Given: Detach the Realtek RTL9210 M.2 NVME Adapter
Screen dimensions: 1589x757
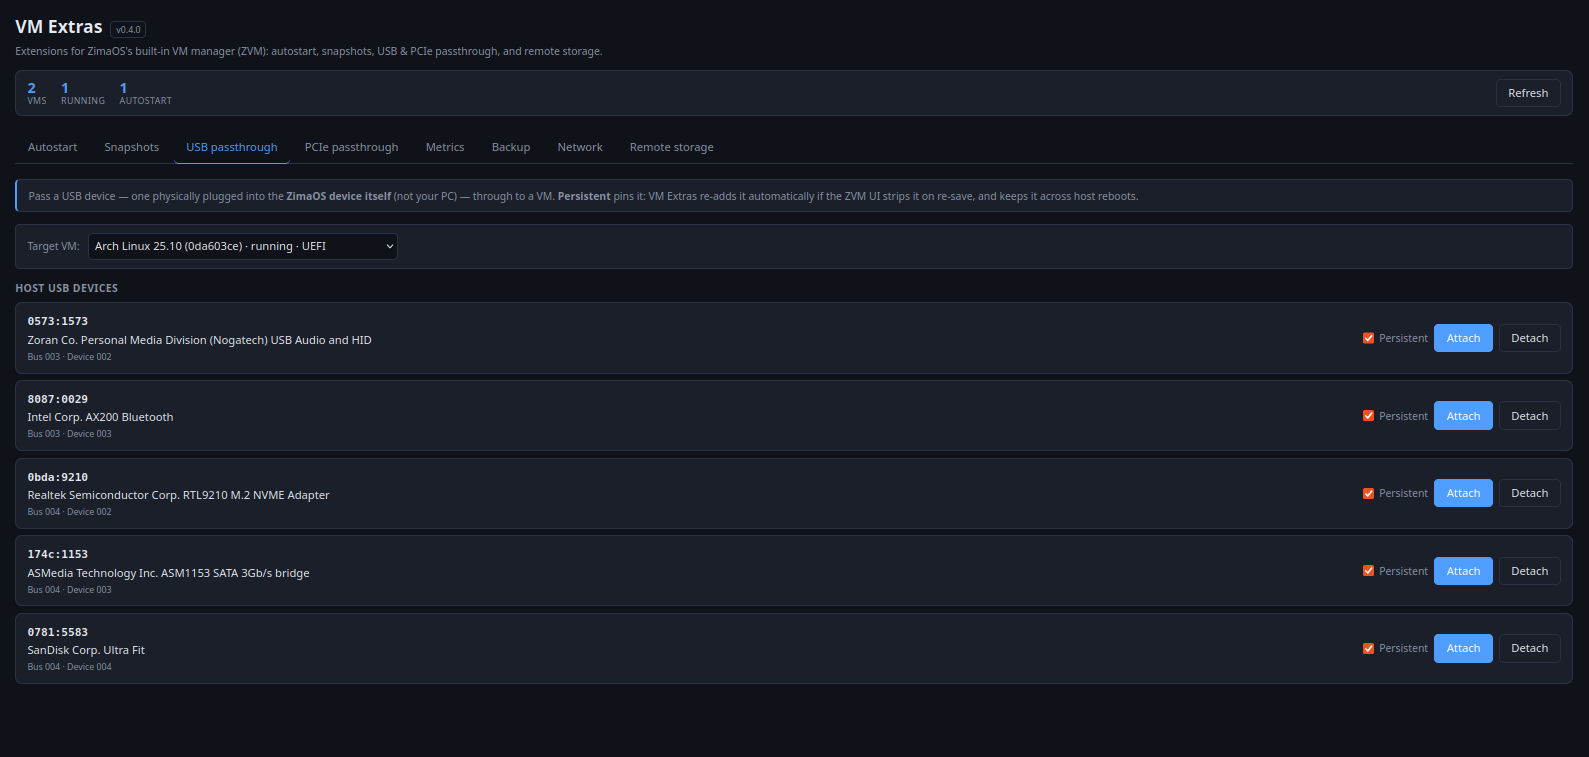Looking at the screenshot, I should 1529,493.
